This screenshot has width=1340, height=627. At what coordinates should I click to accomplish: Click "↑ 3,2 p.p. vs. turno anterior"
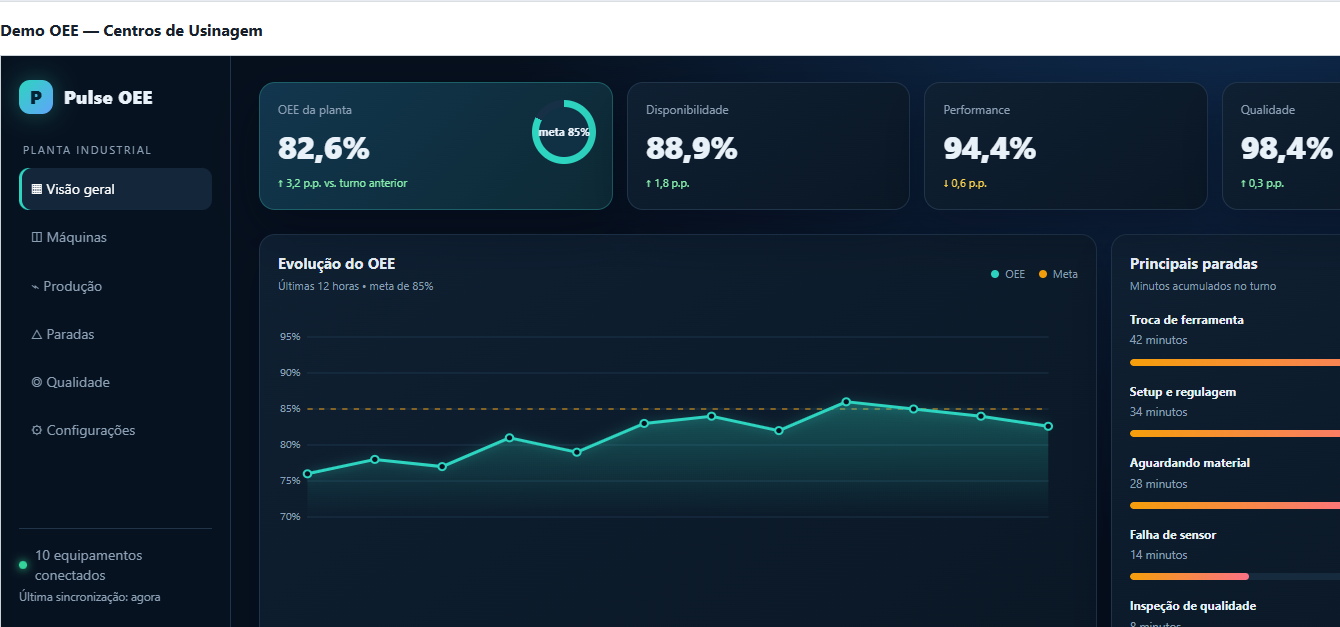pos(342,183)
